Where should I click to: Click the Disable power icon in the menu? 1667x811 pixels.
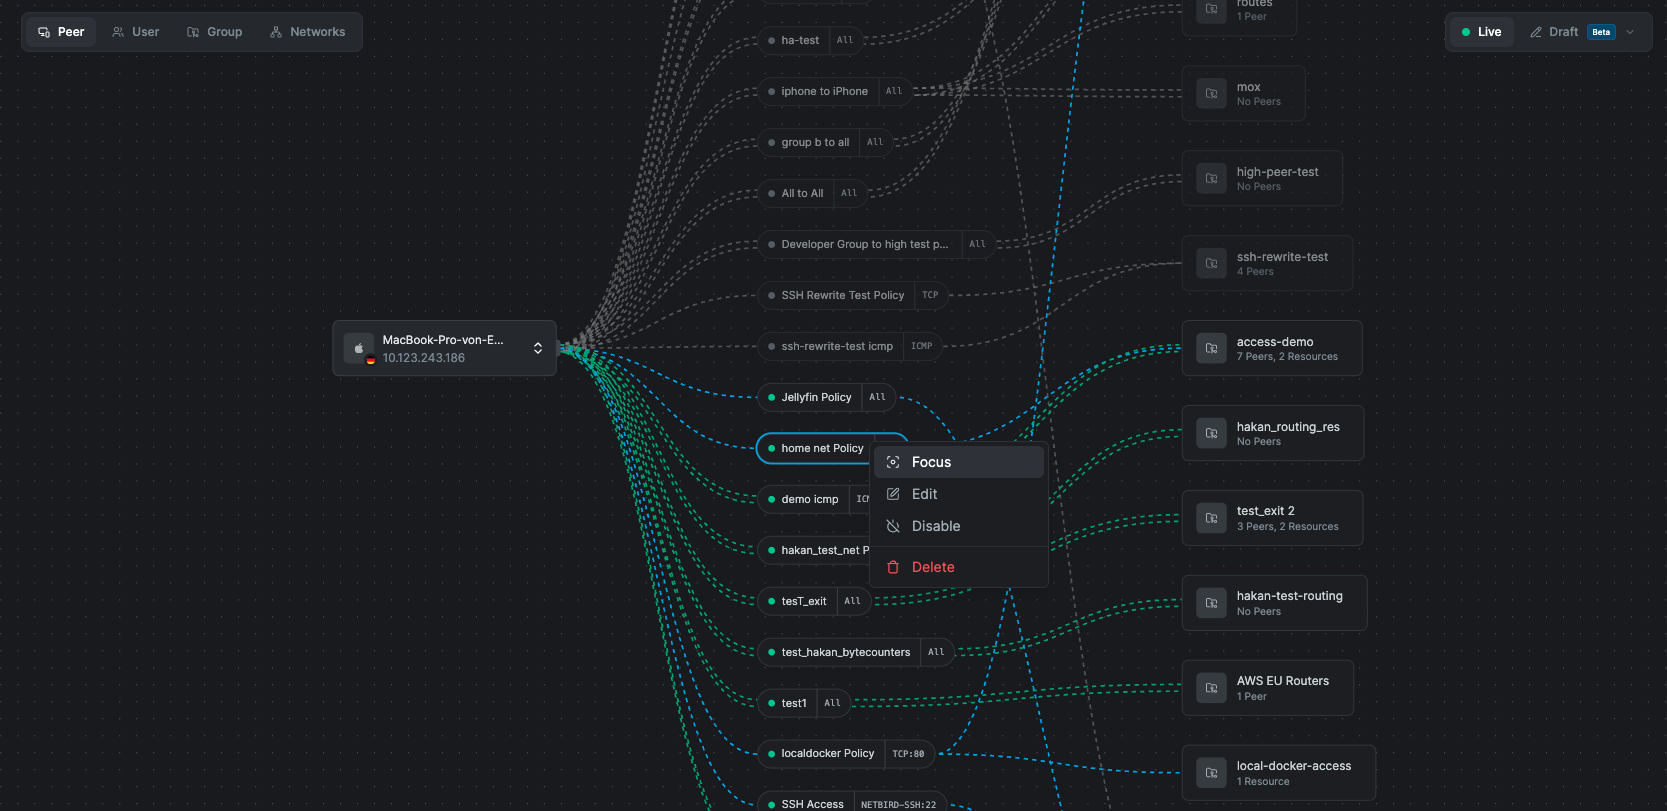(893, 526)
